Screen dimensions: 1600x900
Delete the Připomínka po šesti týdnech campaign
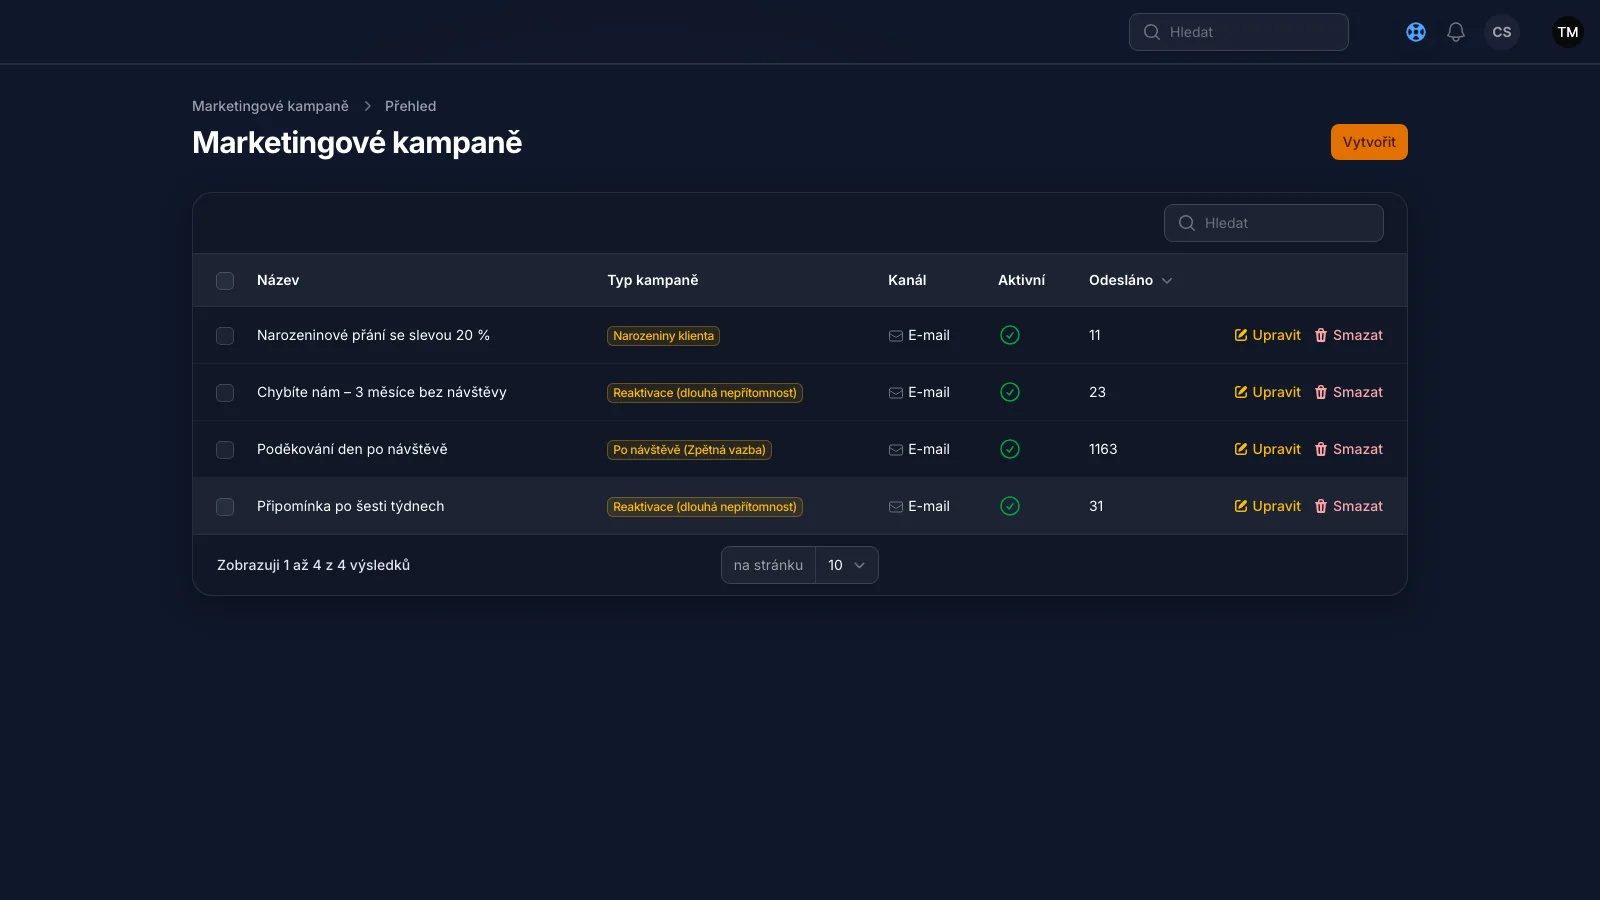[x=1348, y=506]
